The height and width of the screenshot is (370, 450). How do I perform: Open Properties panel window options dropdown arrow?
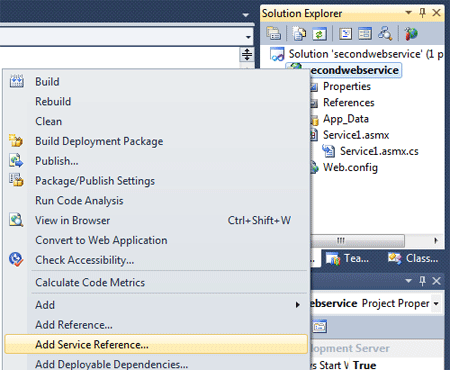pos(408,281)
